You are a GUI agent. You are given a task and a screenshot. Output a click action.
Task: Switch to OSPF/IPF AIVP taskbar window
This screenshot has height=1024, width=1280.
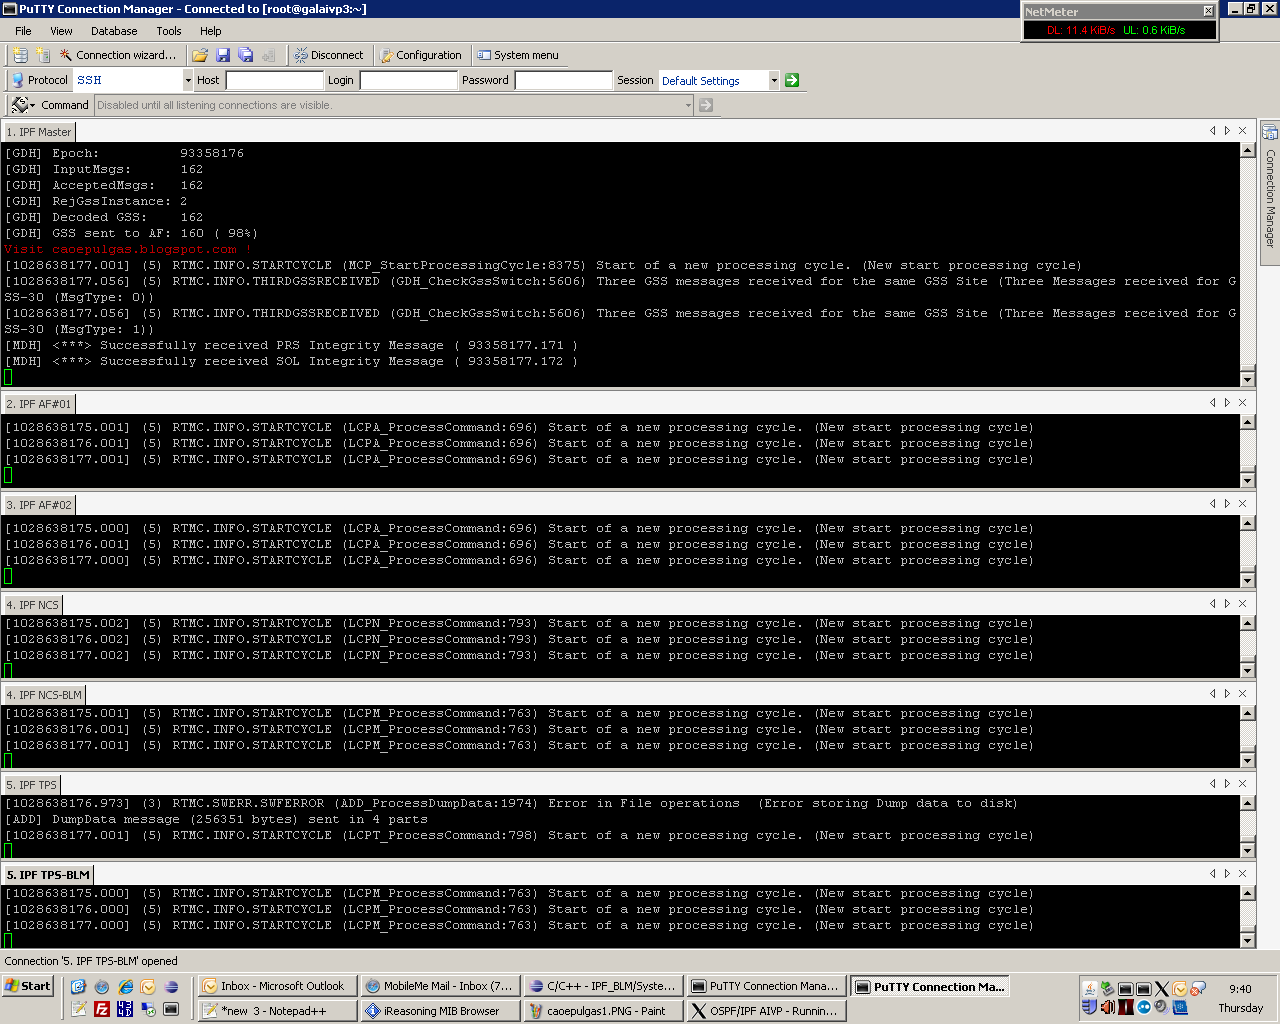click(766, 1011)
